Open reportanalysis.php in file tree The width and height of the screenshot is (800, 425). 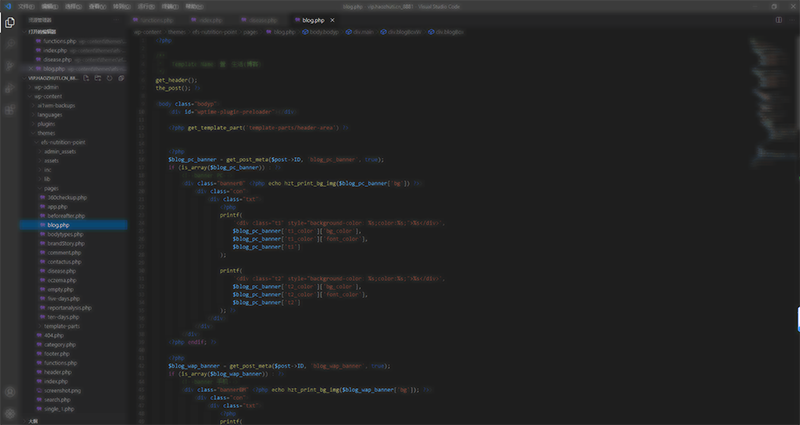coord(69,308)
